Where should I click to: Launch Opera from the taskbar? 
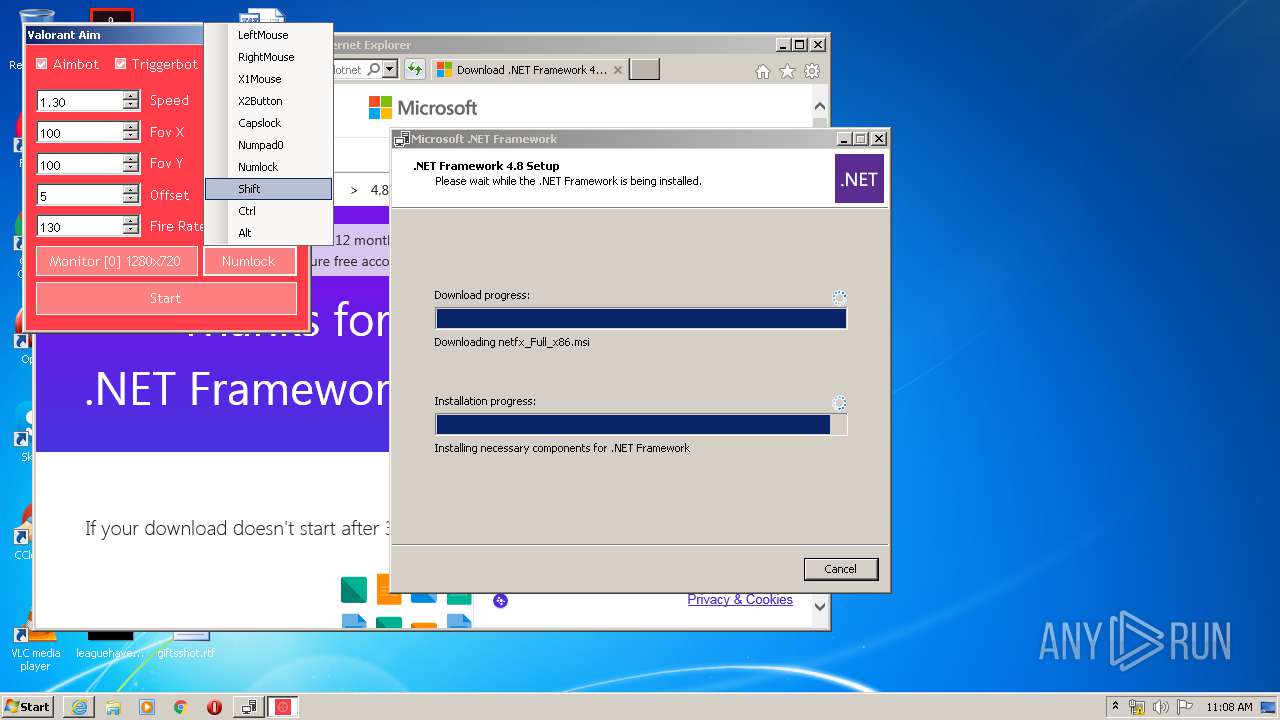point(214,707)
